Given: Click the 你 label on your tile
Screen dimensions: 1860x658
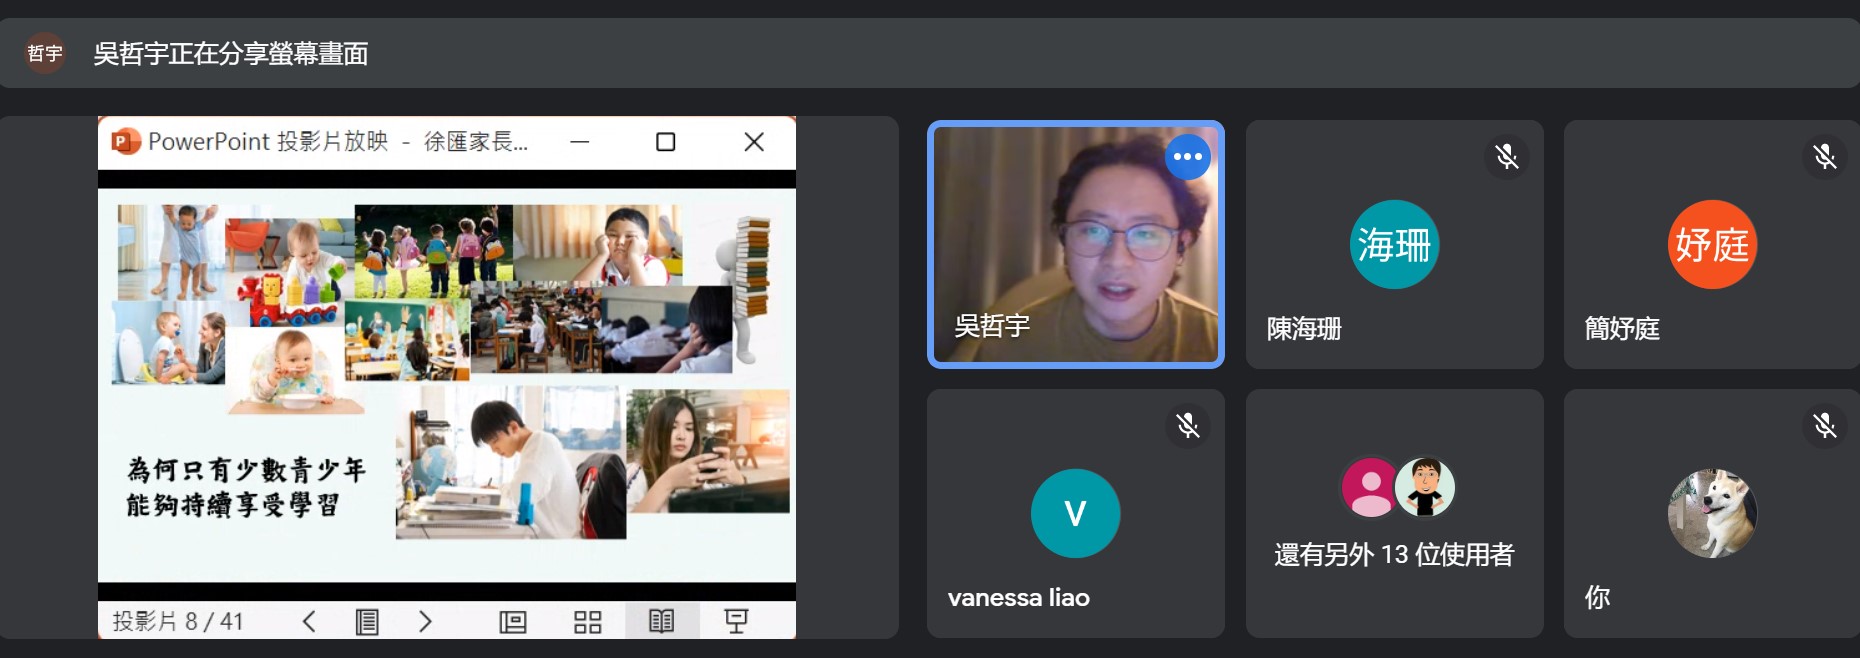Looking at the screenshot, I should 1598,598.
